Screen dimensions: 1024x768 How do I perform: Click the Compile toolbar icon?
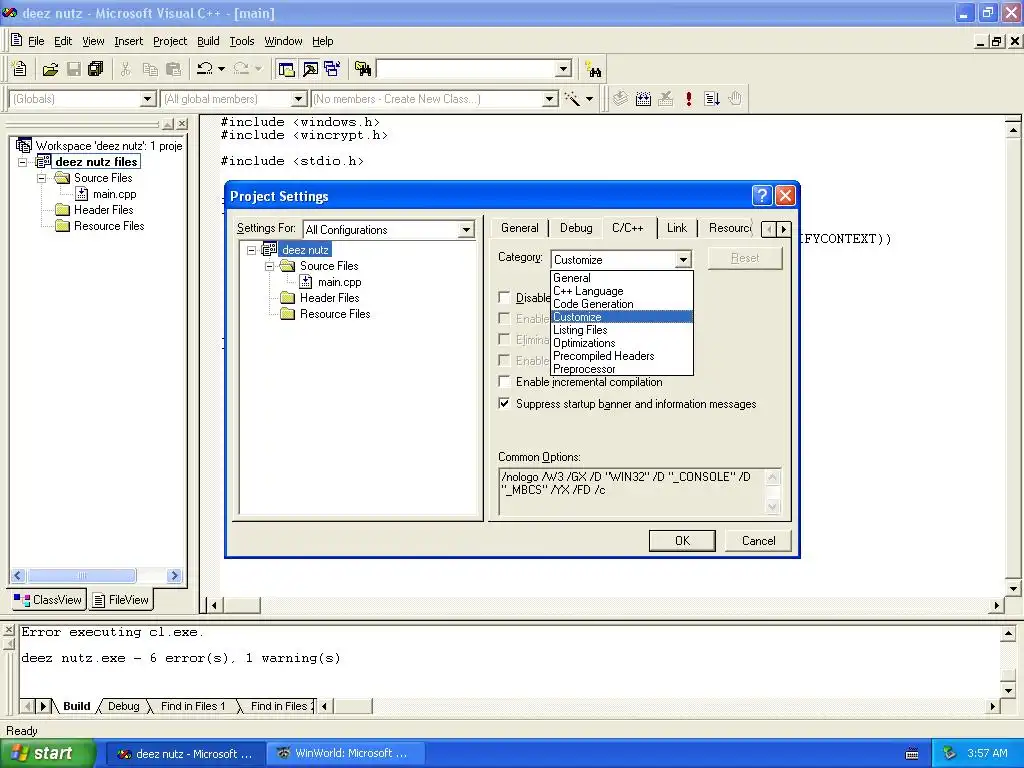620,99
